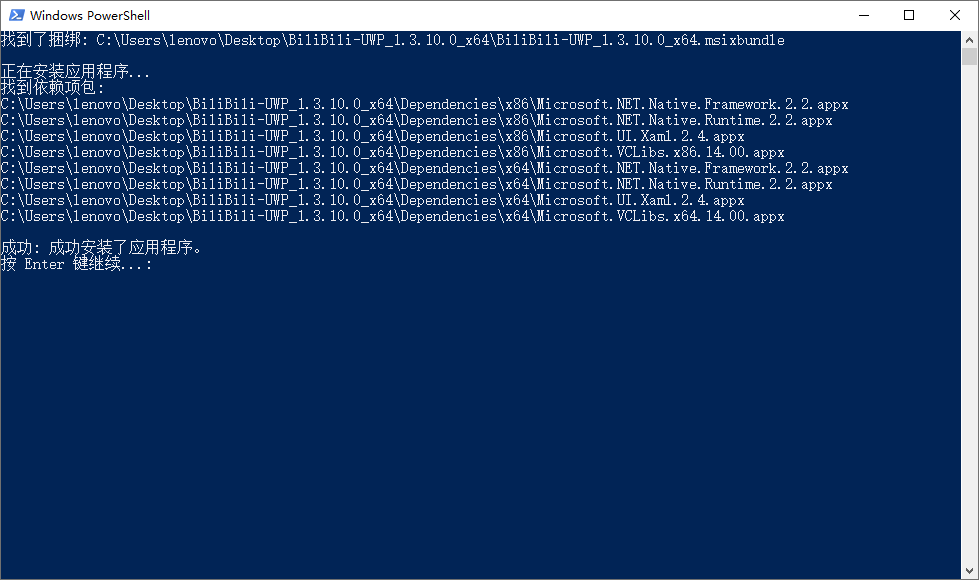Screen dimensions: 979x580
Task: Click the "成功安装了应用程序" success message
Action: tap(101, 248)
